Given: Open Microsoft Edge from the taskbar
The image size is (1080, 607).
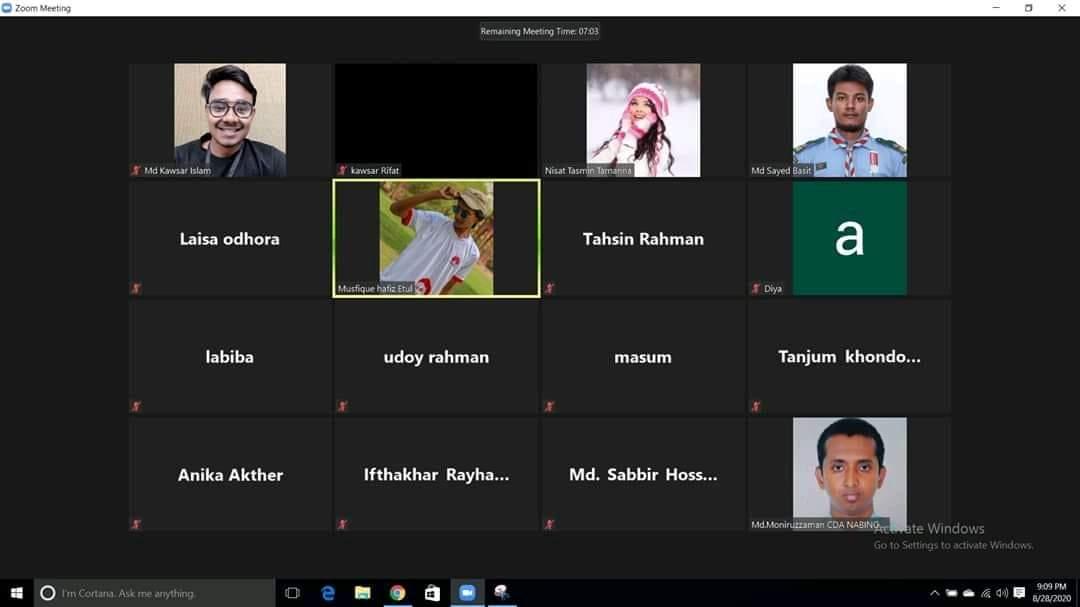Looking at the screenshot, I should 327,592.
